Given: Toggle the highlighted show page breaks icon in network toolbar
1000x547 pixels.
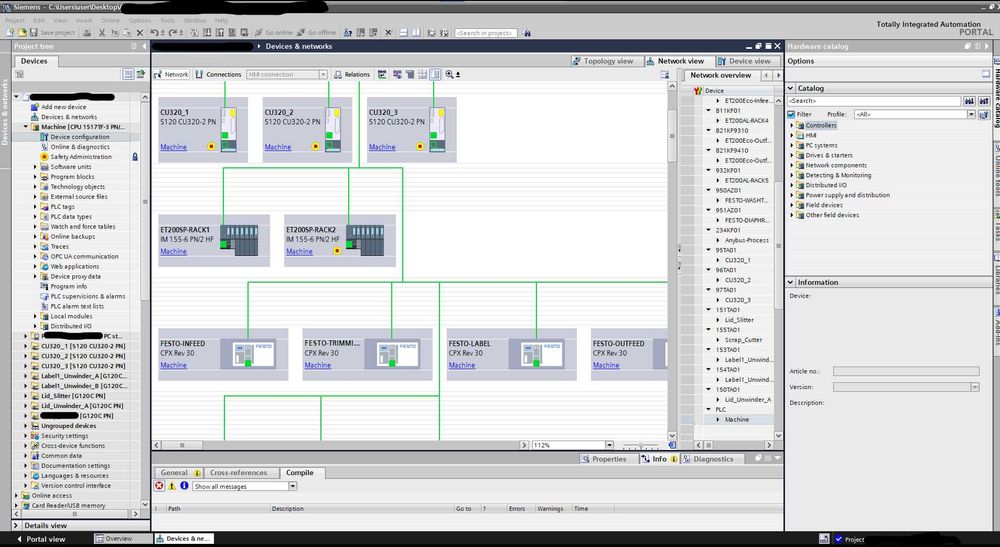Looking at the screenshot, I should pyautogui.click(x=435, y=75).
